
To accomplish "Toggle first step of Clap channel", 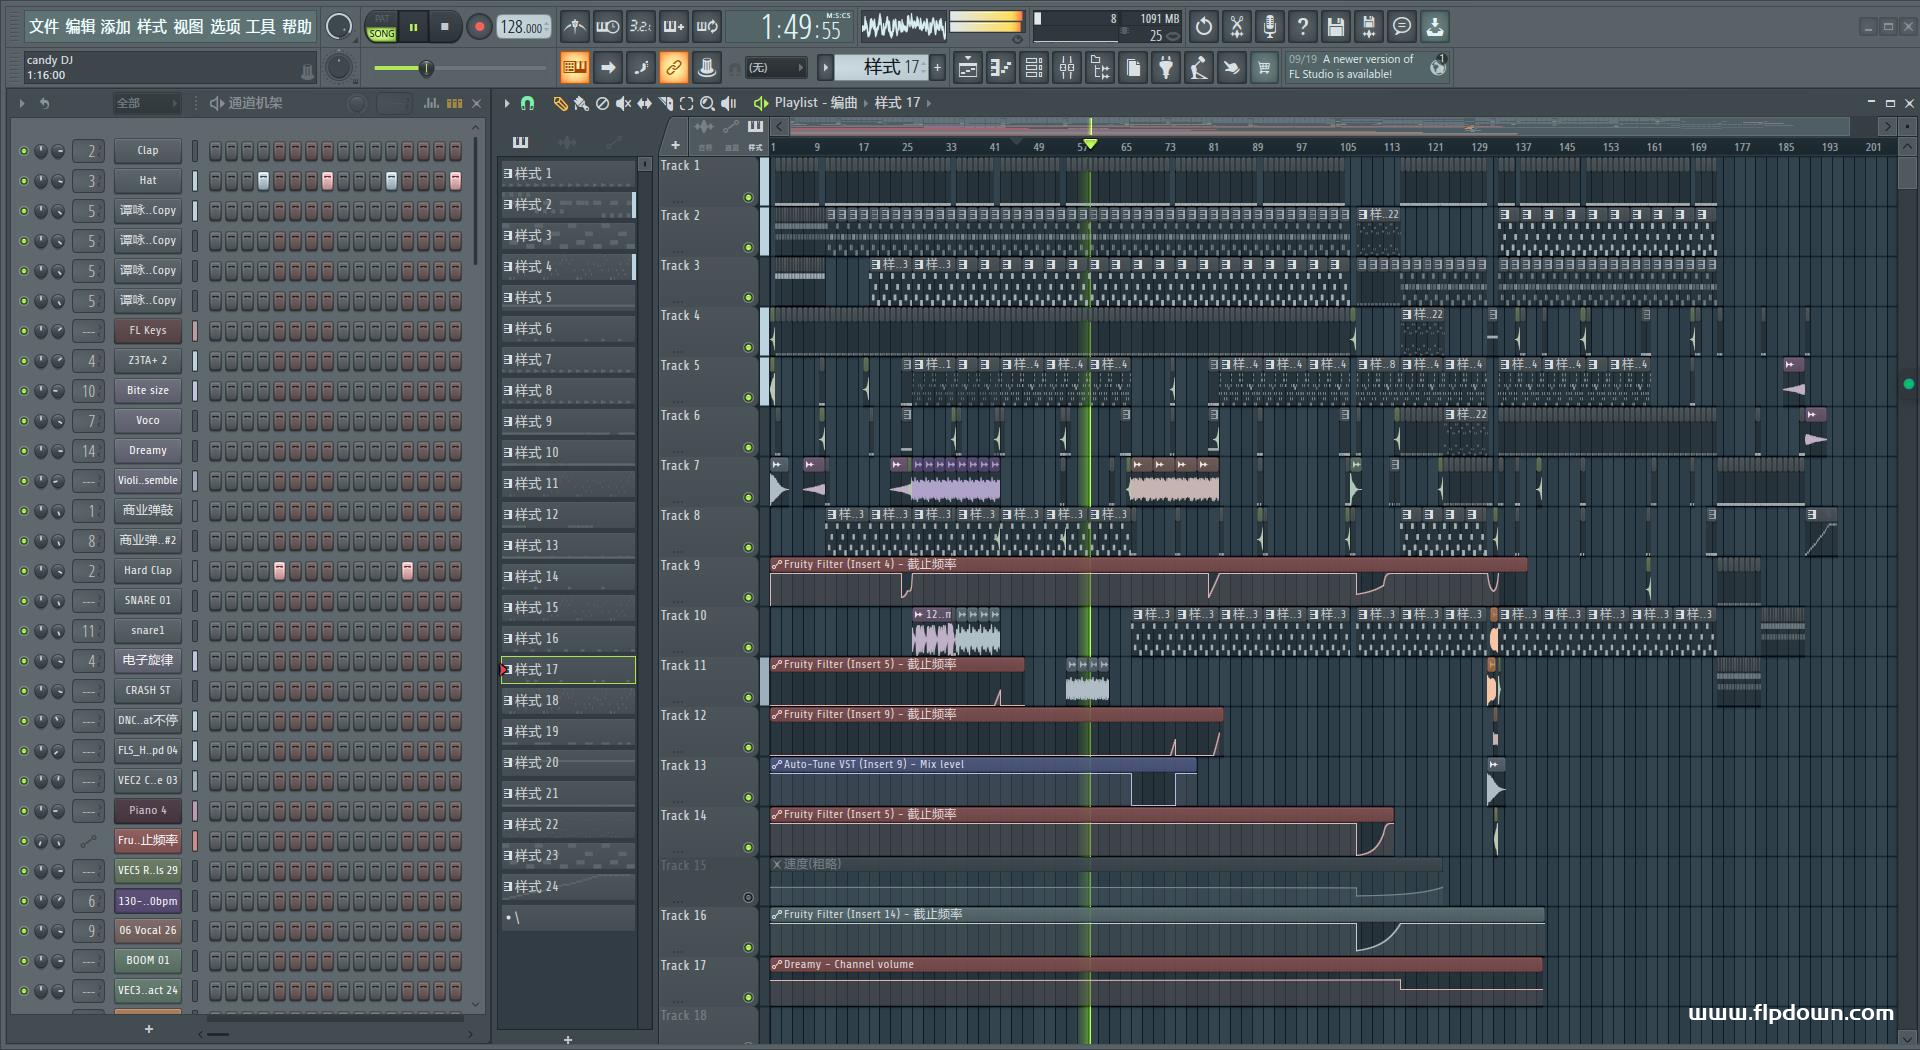I will tap(216, 151).
